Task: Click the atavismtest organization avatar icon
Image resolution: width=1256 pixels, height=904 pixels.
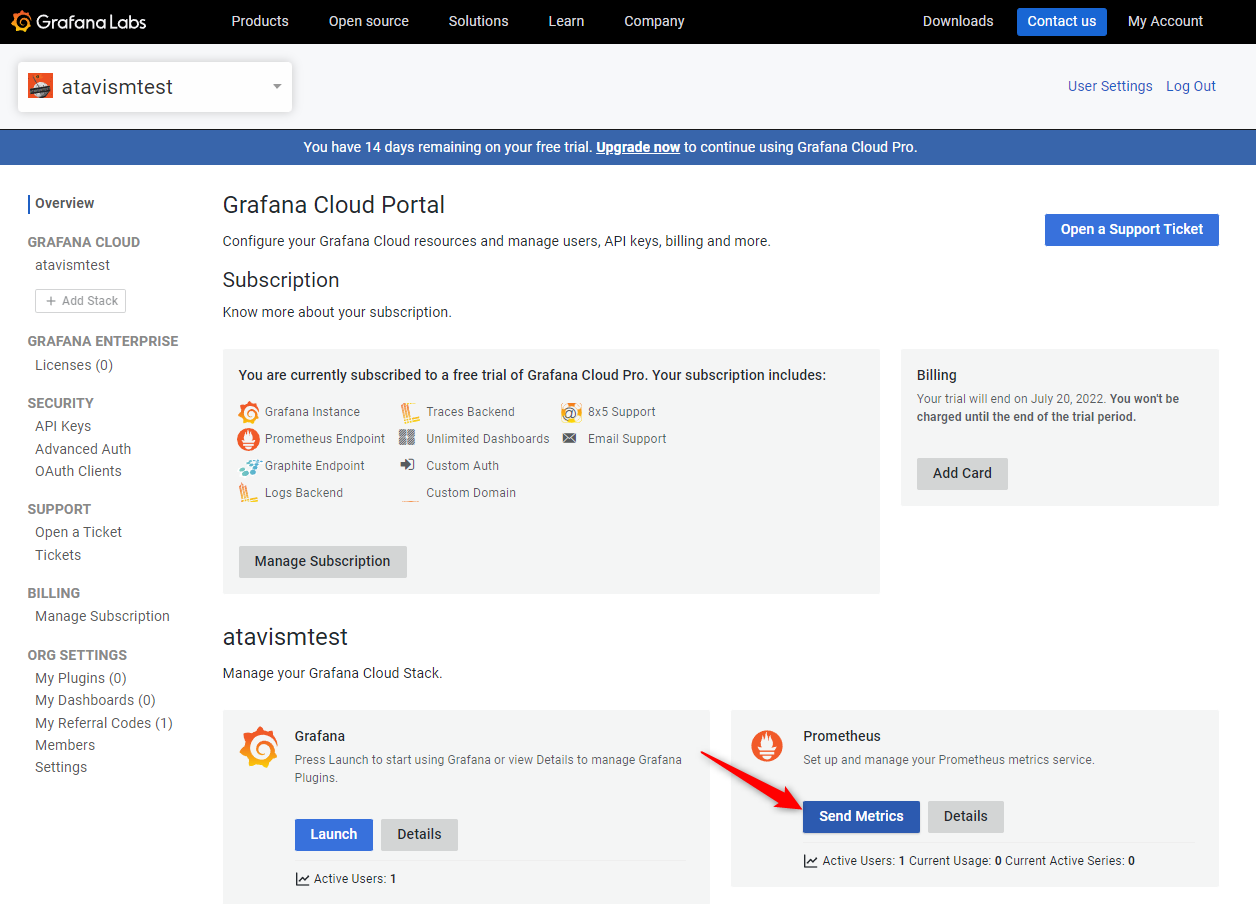Action: pos(40,87)
